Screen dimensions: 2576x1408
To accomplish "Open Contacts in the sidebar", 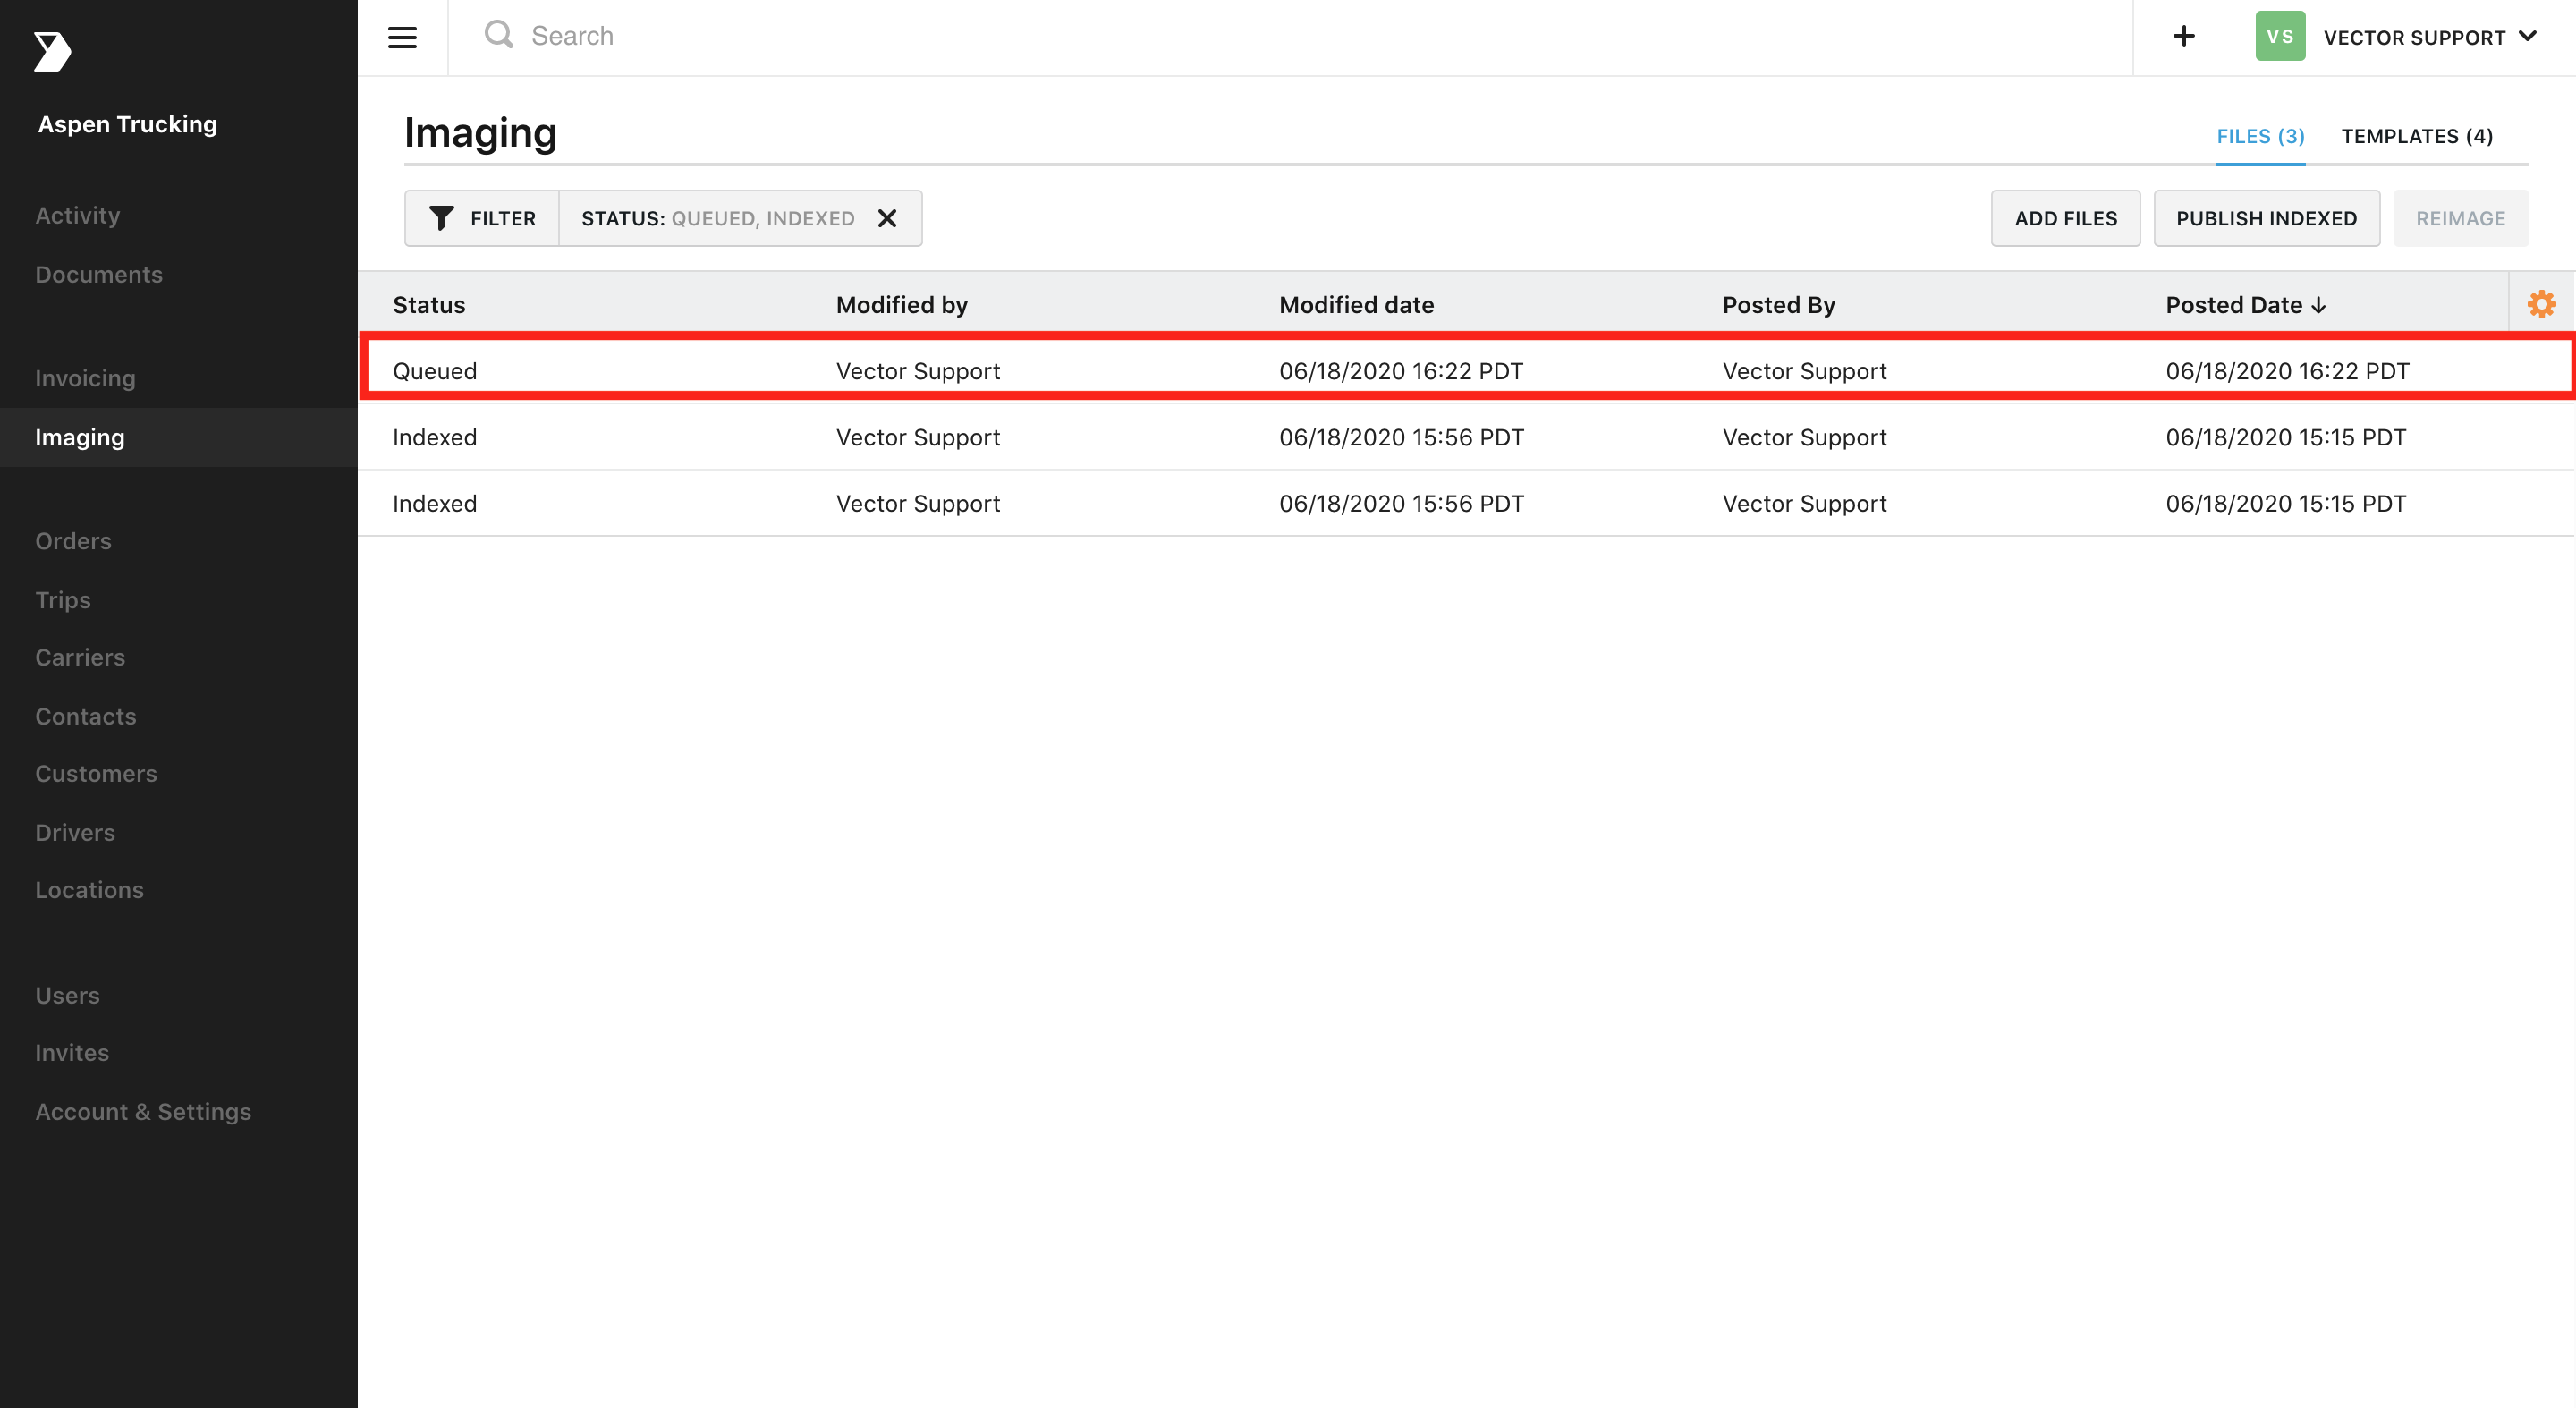I will click(86, 716).
